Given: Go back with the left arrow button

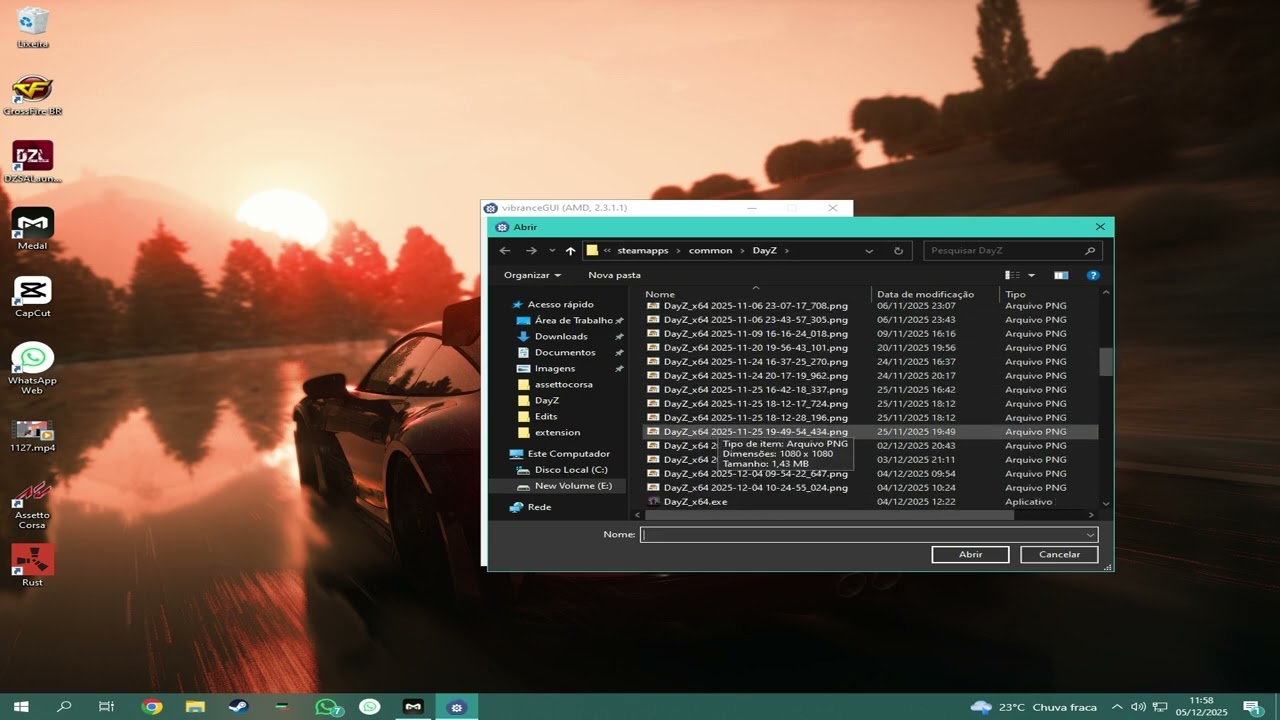Looking at the screenshot, I should click(x=505, y=251).
